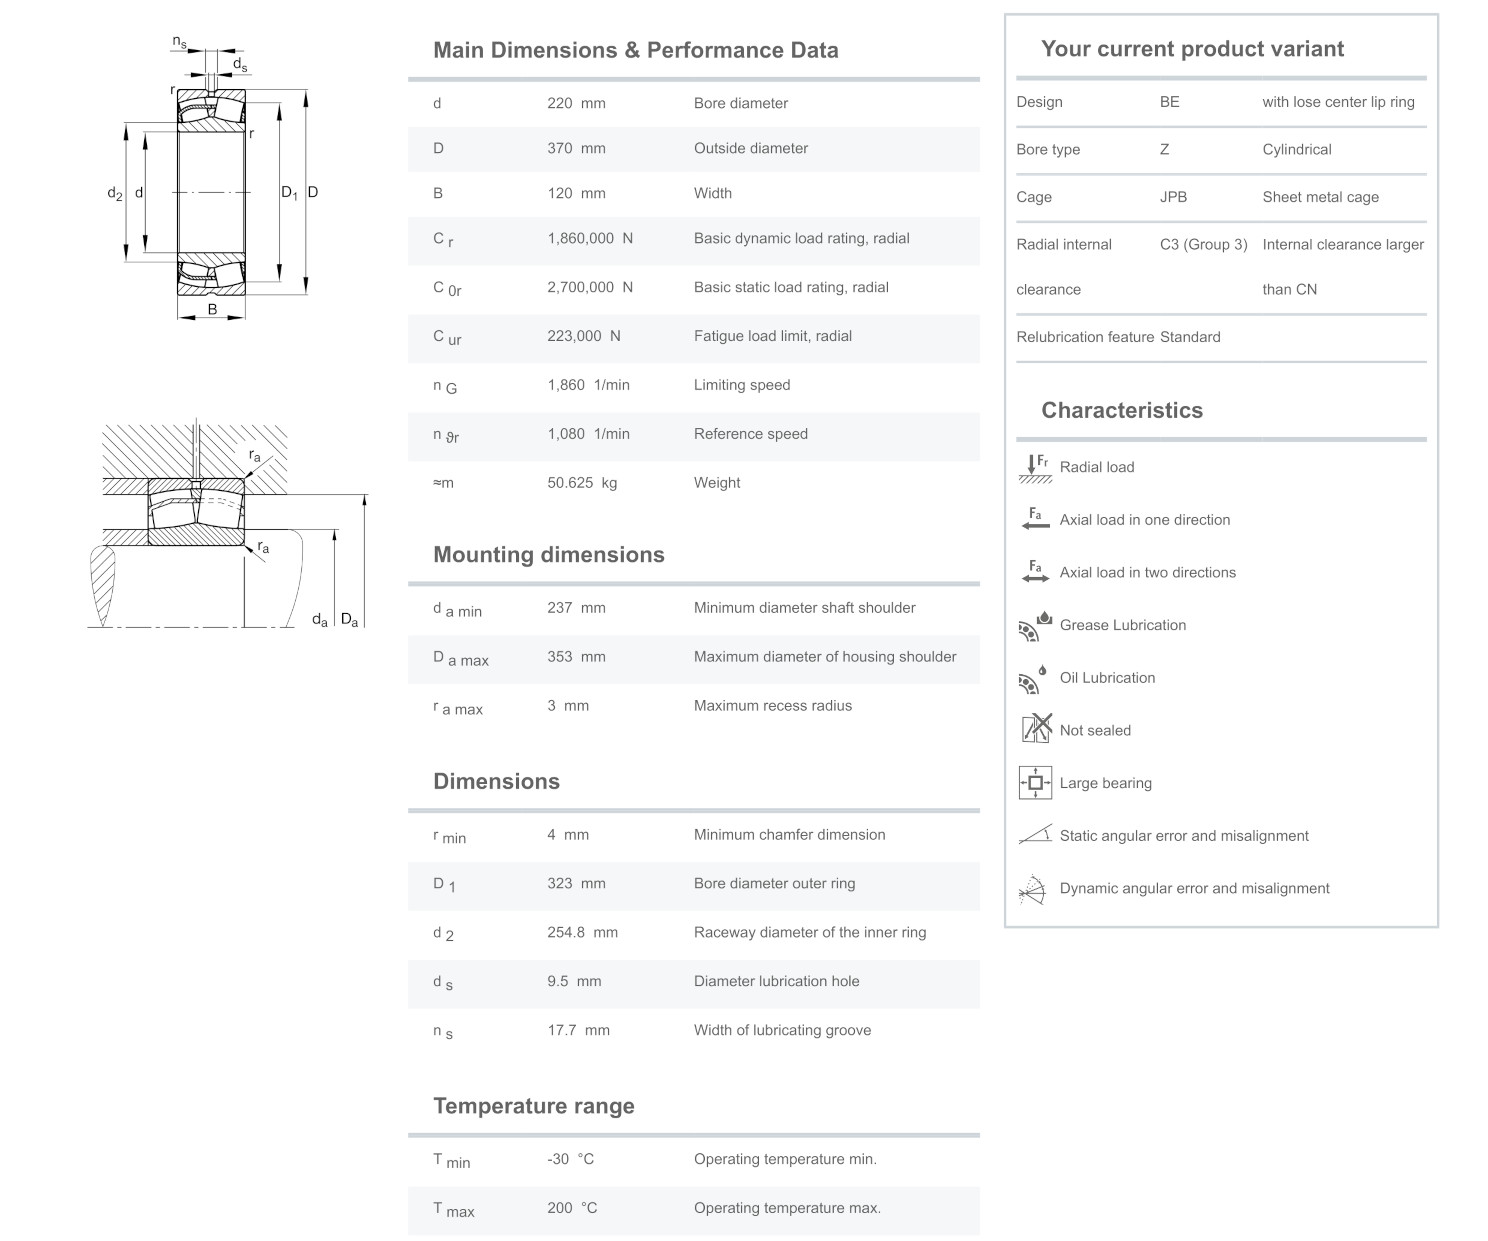Click the Sheet metal cage description

1320,197
